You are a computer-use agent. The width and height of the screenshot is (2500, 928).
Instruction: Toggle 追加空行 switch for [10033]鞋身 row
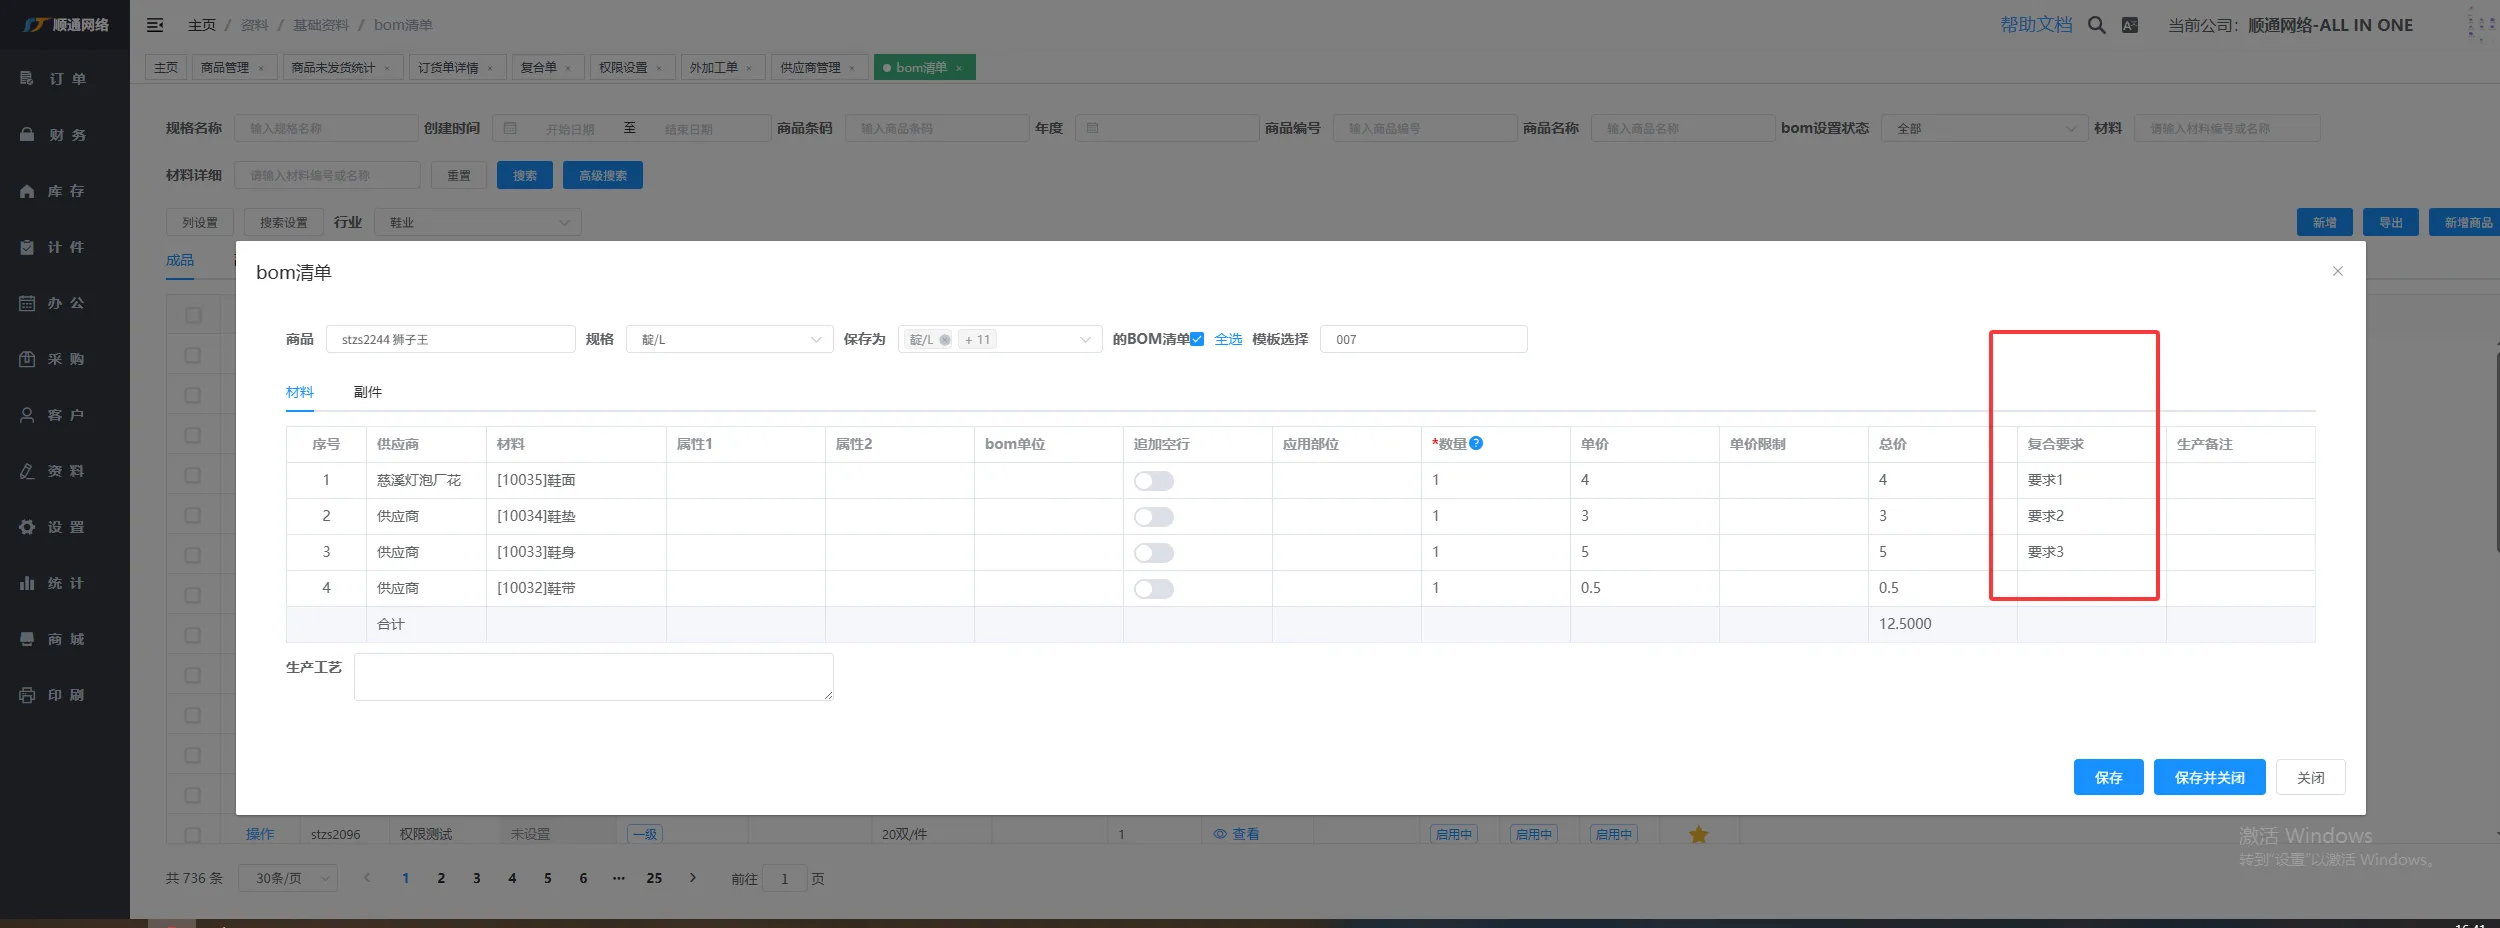click(x=1153, y=553)
